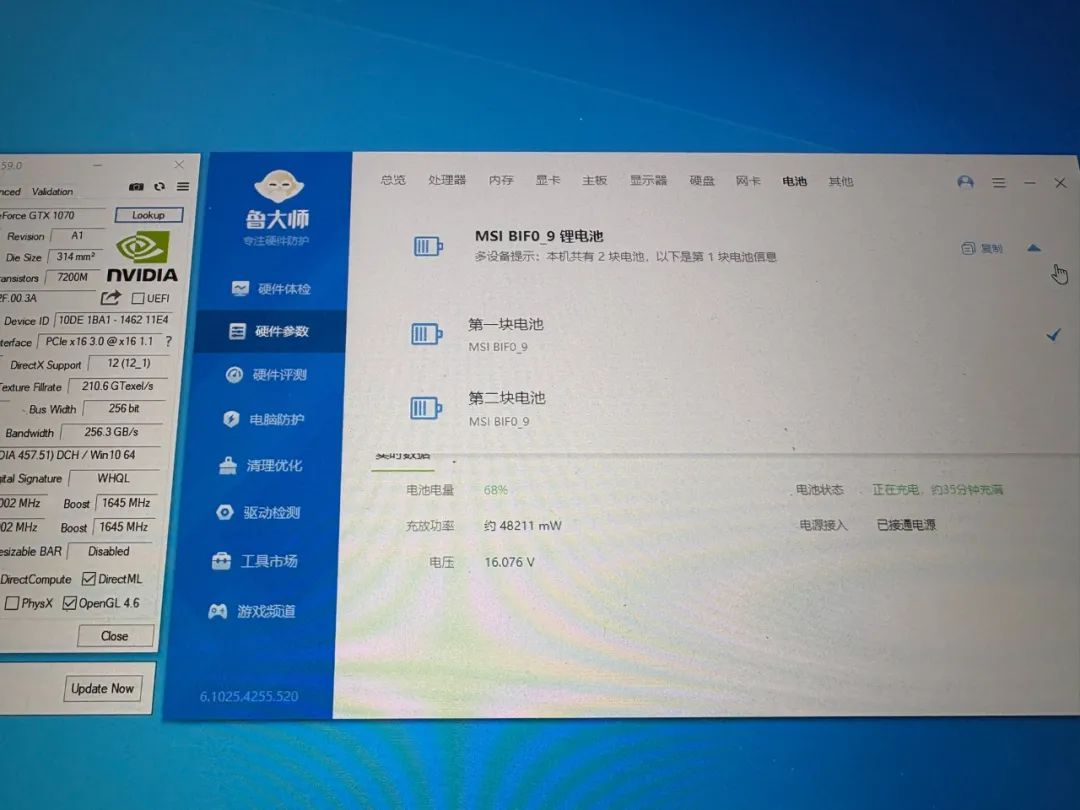This screenshot has height=810, width=1080.
Task: Collapse the battery list dropdown arrow
Action: click(x=1034, y=248)
